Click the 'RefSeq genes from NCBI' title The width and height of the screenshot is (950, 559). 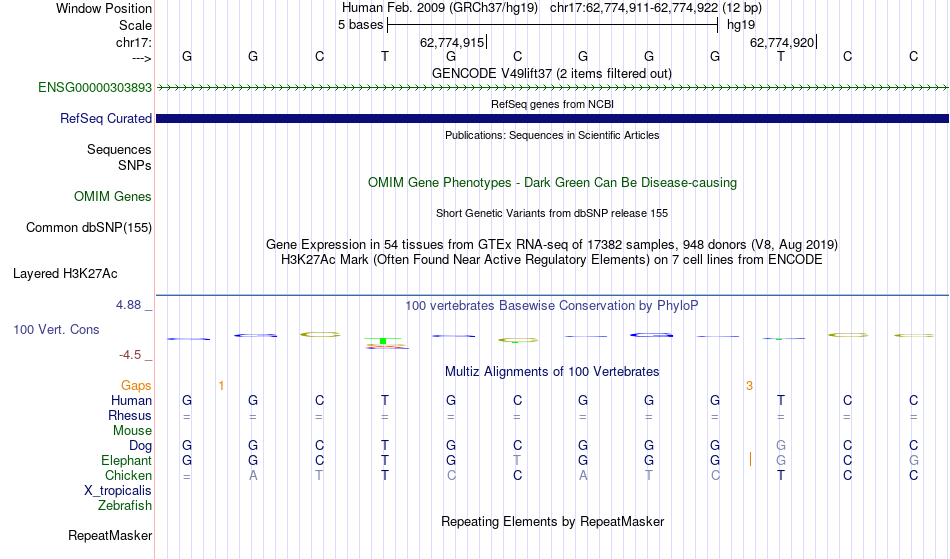pyautogui.click(x=552, y=104)
